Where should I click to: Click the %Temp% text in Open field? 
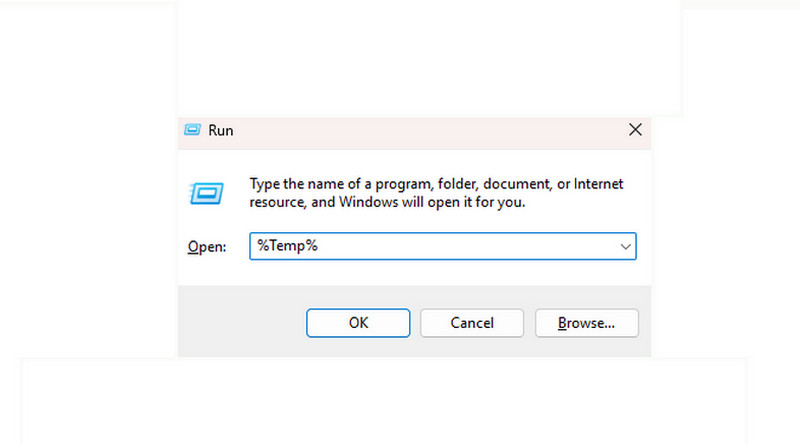click(287, 246)
